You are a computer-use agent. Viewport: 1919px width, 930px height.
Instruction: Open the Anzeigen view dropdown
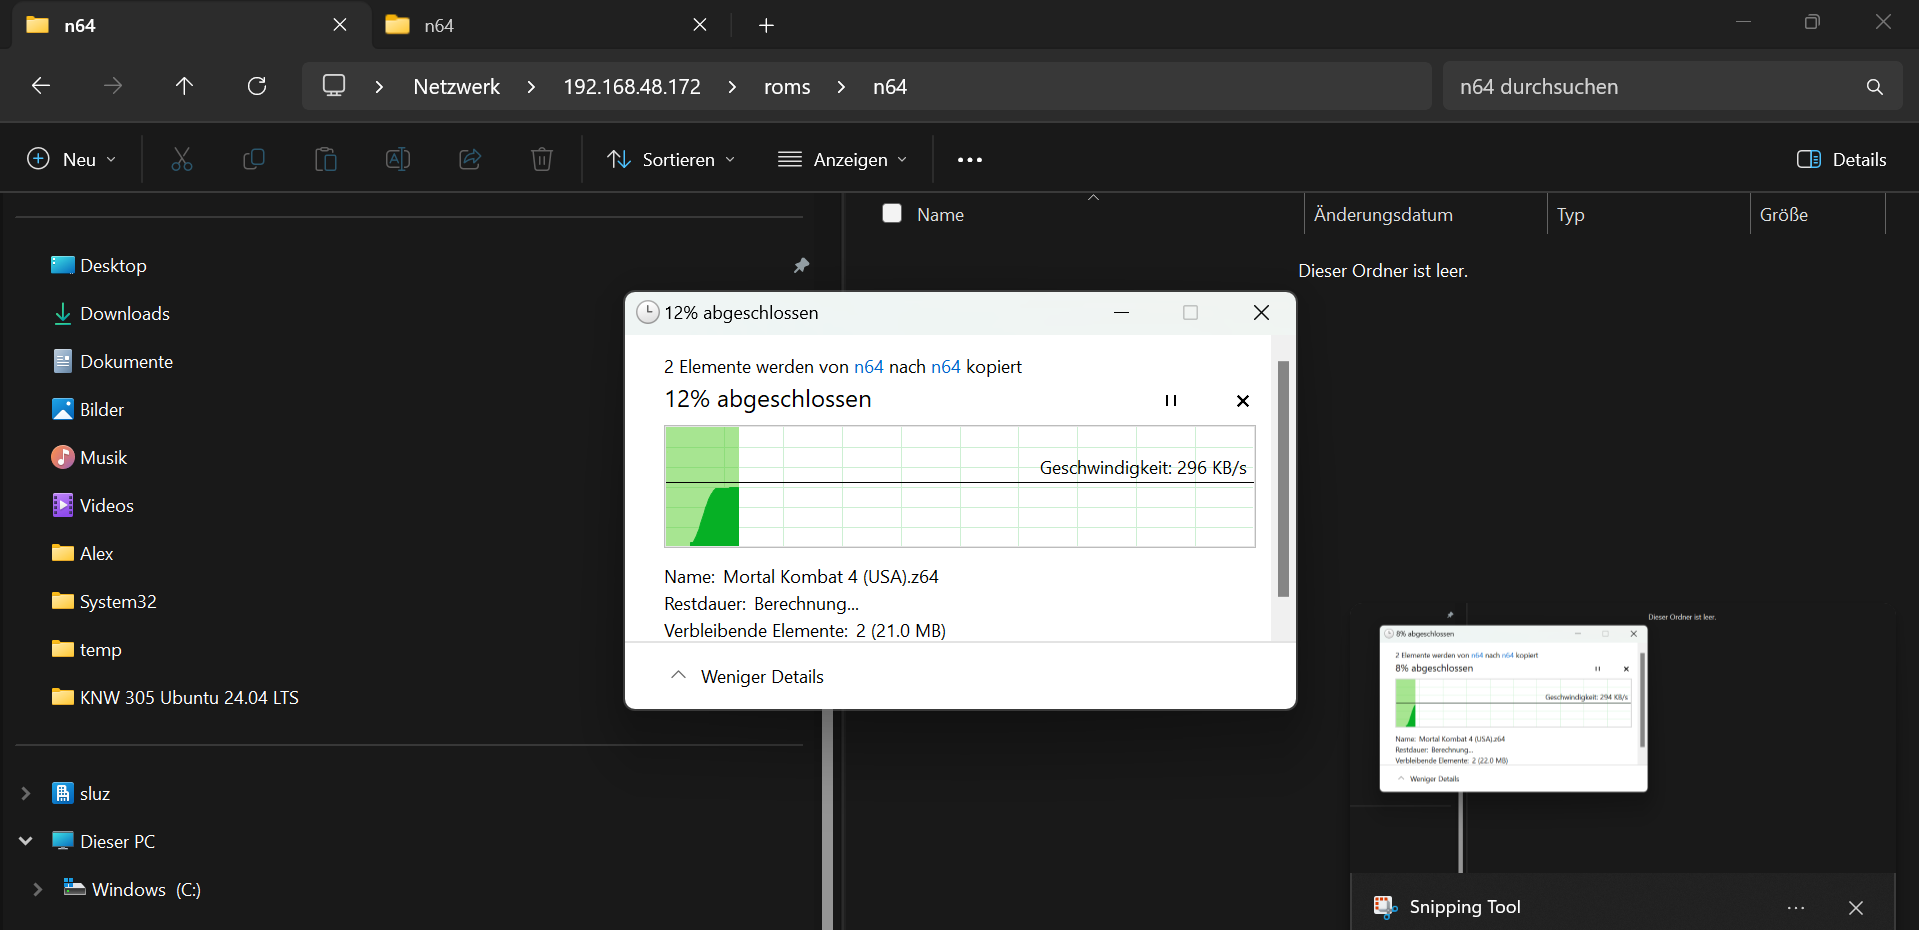coord(843,159)
